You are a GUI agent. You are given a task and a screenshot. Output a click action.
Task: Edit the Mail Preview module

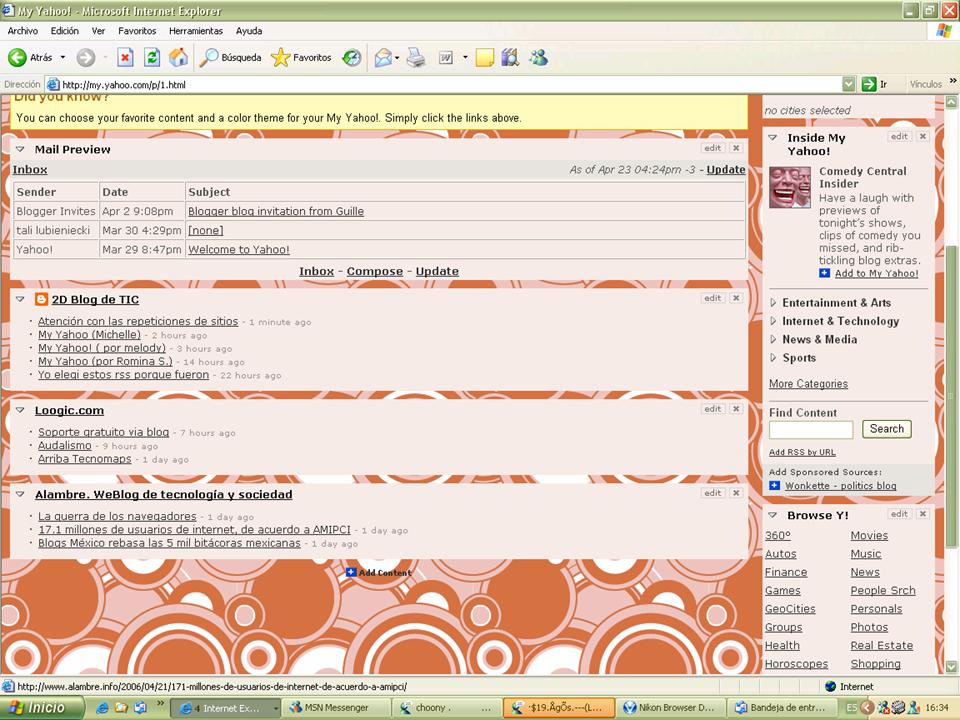pos(713,148)
